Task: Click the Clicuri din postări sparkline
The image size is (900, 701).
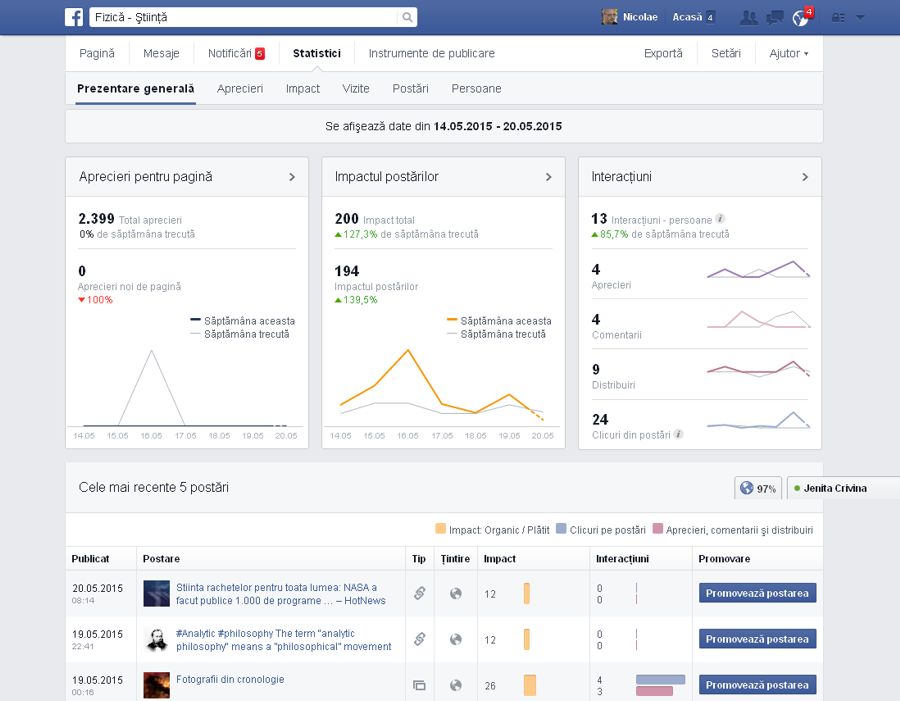Action: click(758, 420)
